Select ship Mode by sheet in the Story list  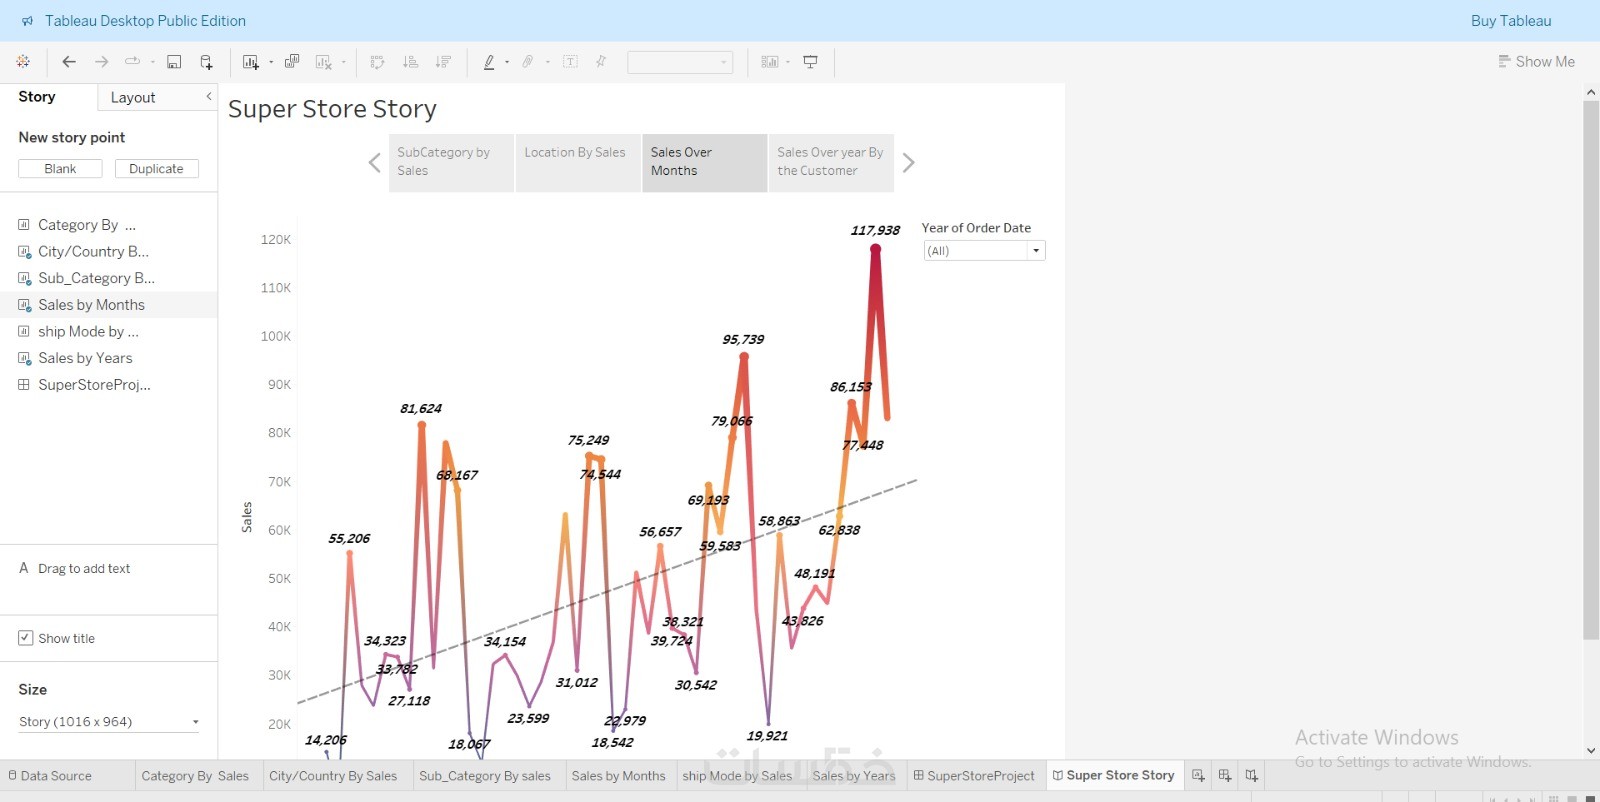pos(108,332)
